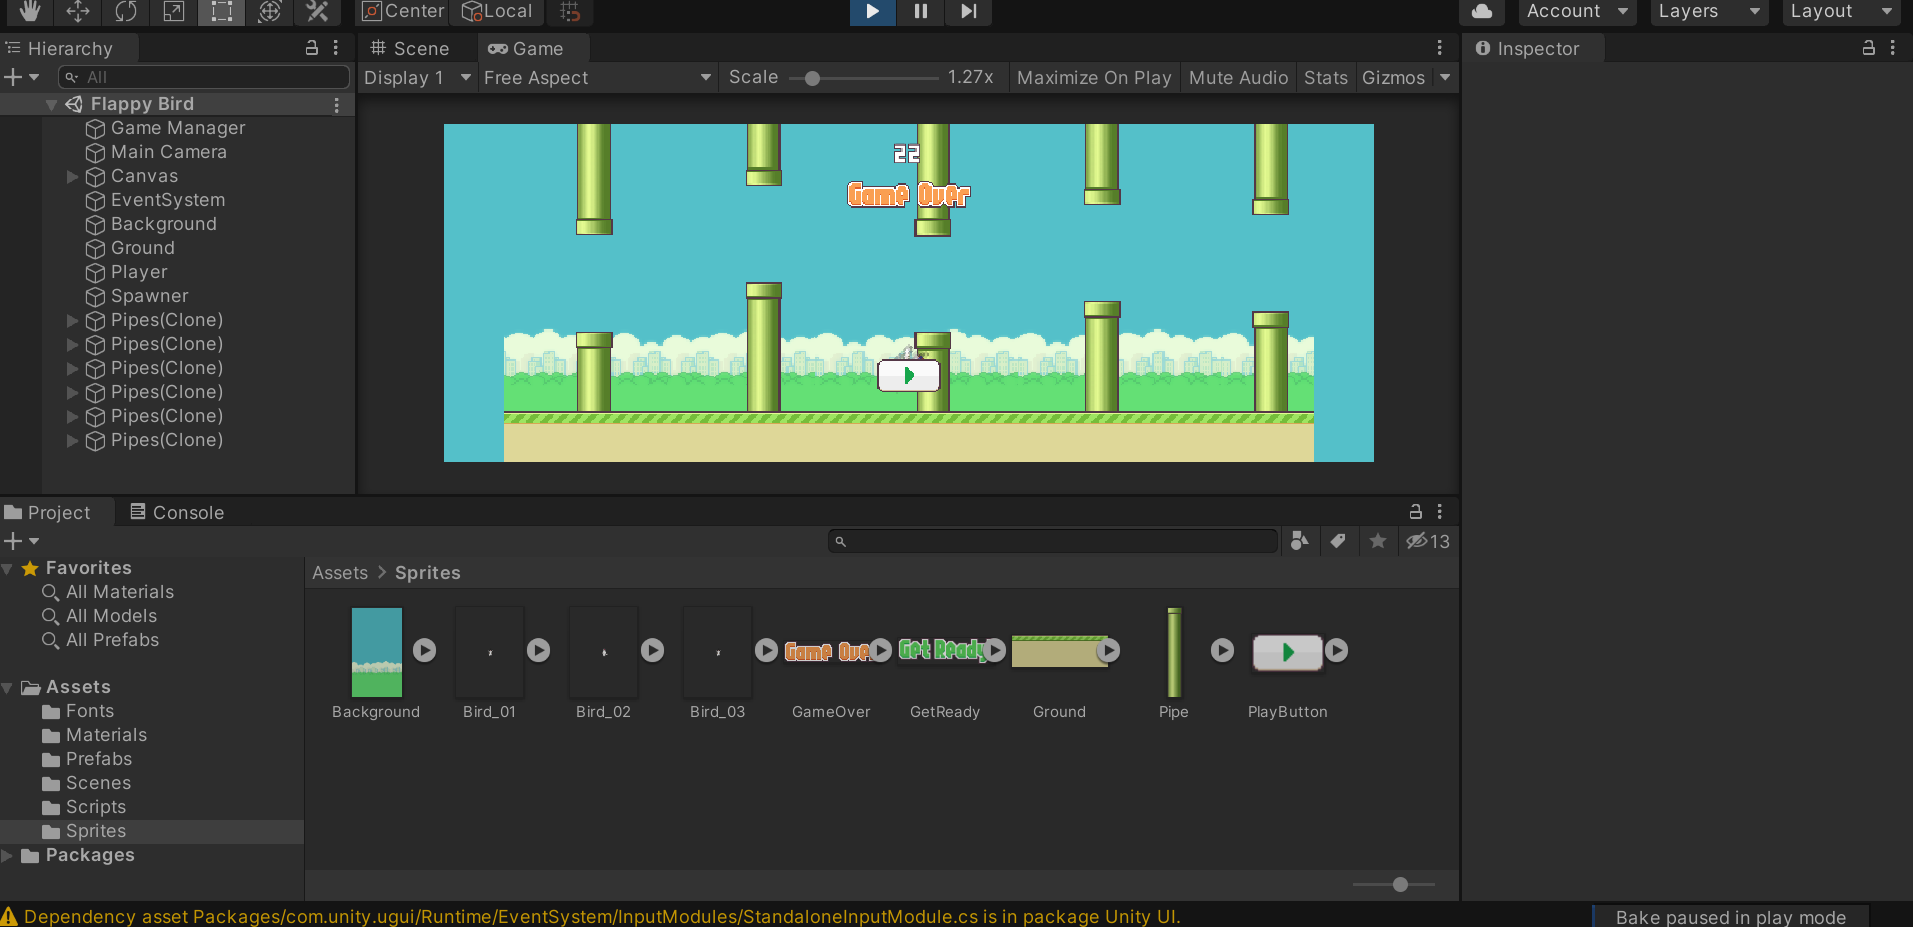Click Assets in the breadcrumb path

point(340,573)
